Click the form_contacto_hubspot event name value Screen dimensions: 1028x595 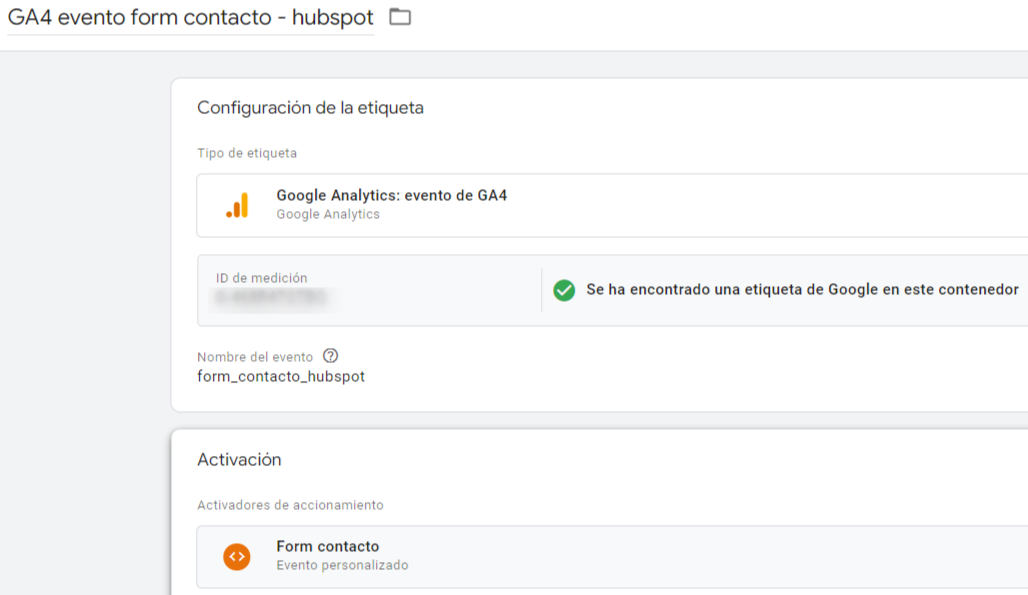(281, 377)
